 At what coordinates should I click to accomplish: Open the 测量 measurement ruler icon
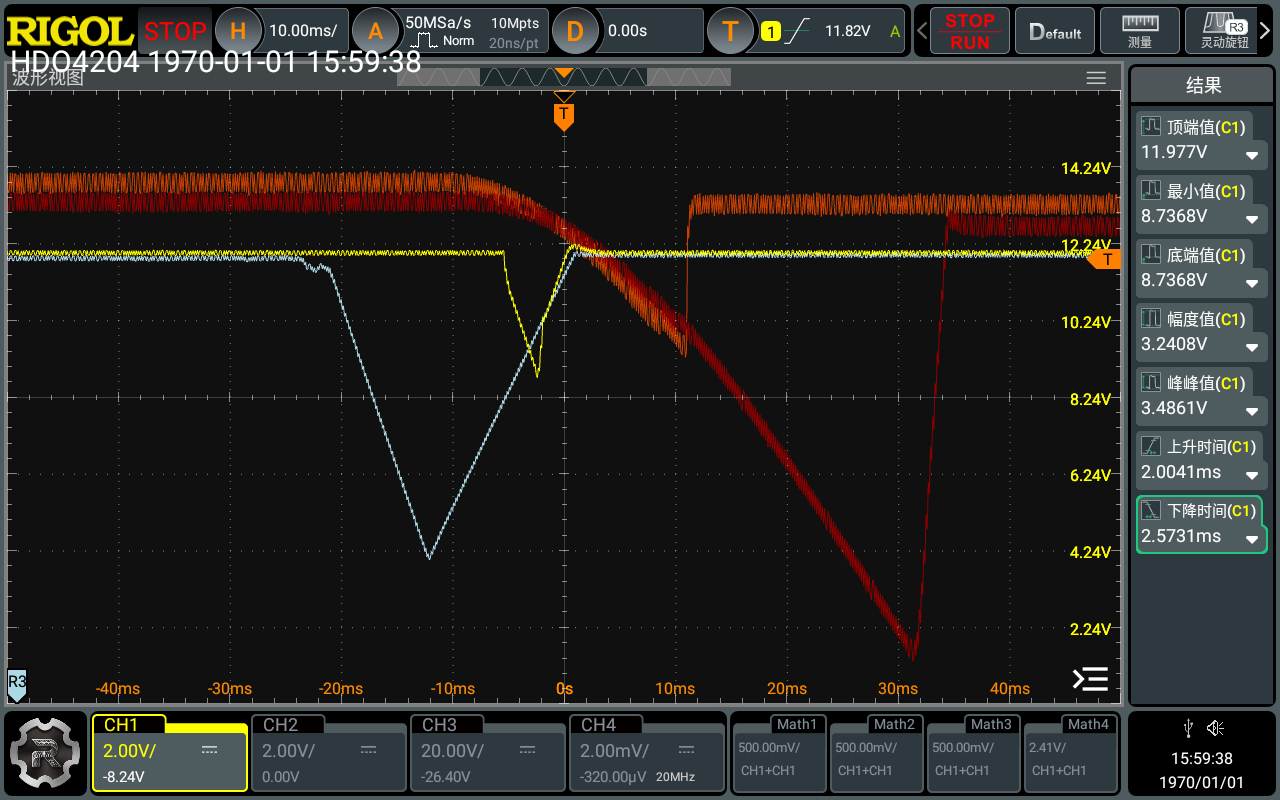[1139, 31]
